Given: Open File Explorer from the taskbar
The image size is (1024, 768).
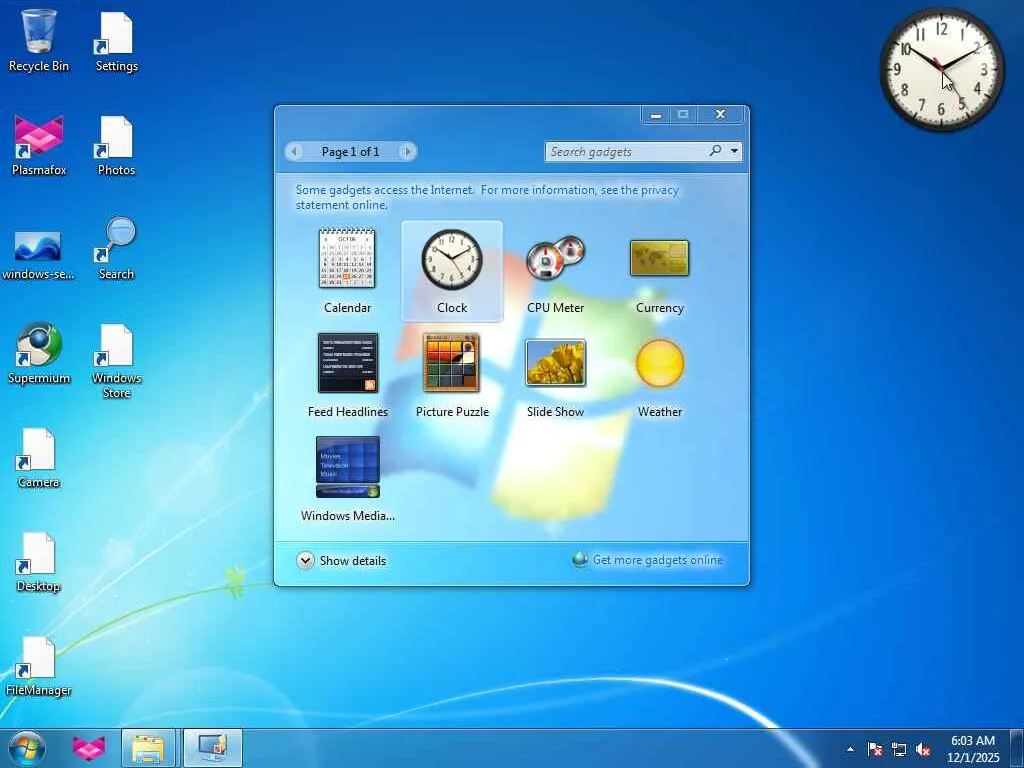Looking at the screenshot, I should [148, 748].
